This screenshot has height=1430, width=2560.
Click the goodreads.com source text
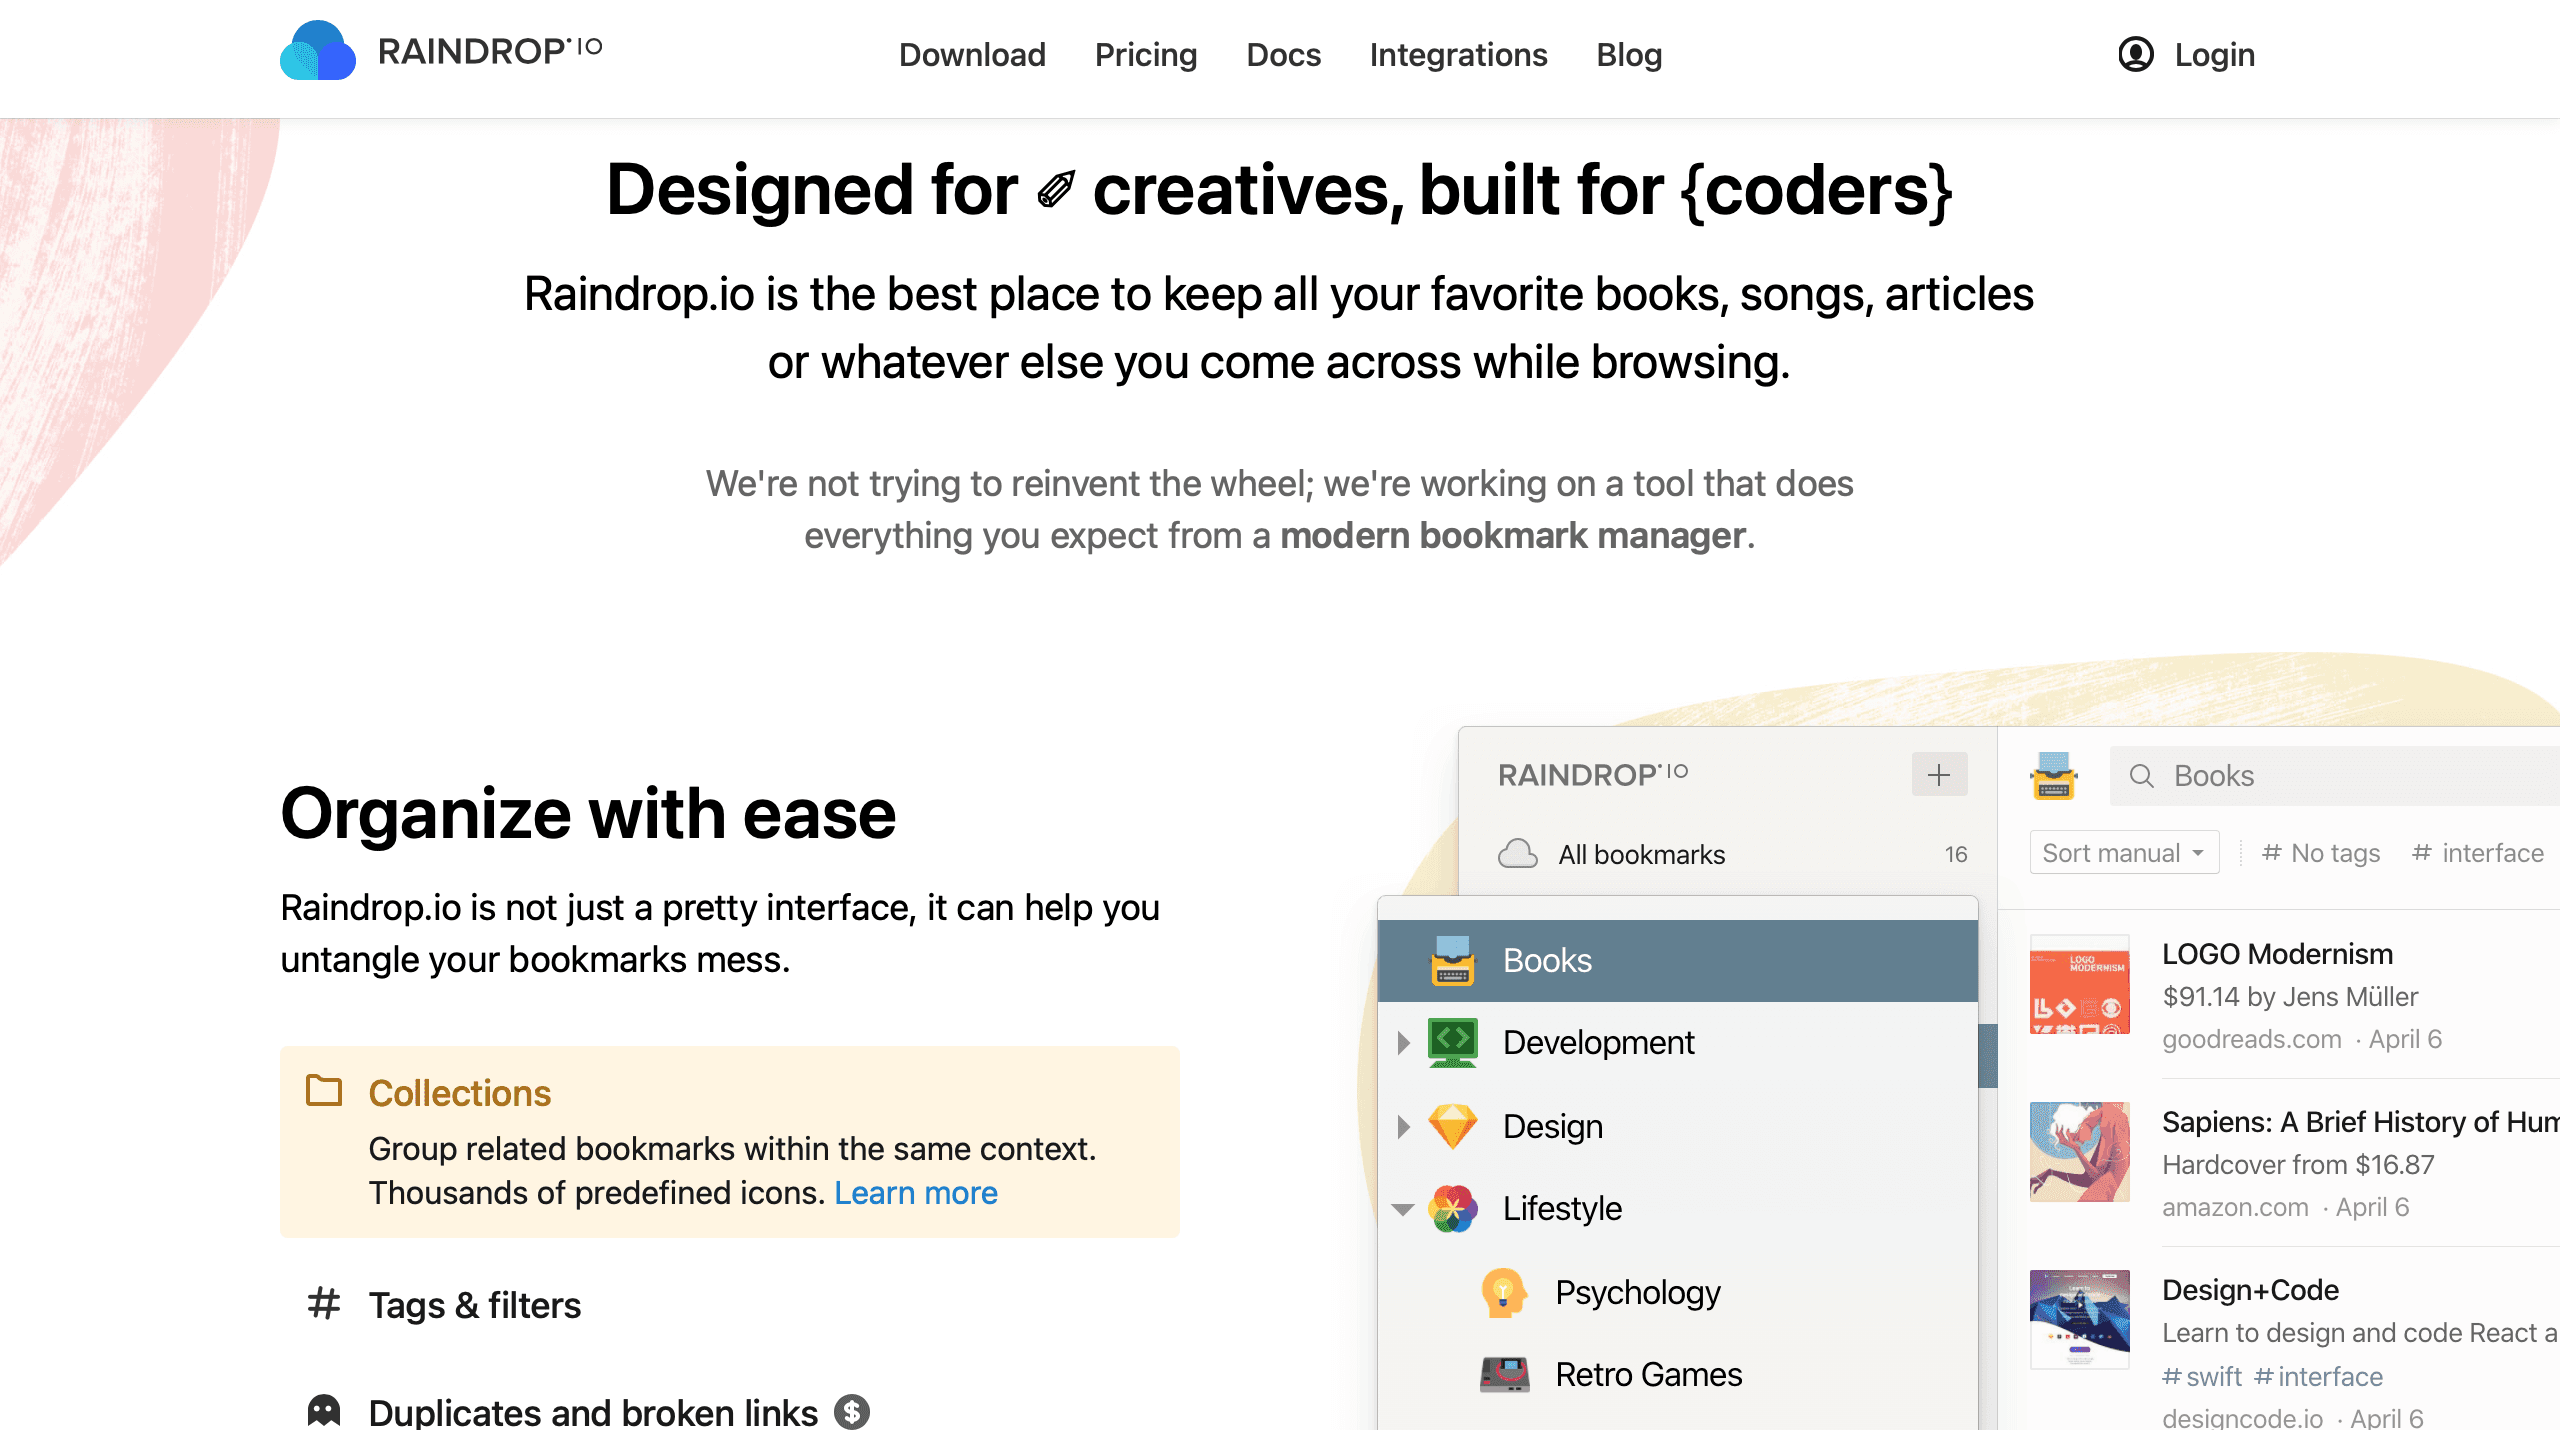click(x=2252, y=1039)
